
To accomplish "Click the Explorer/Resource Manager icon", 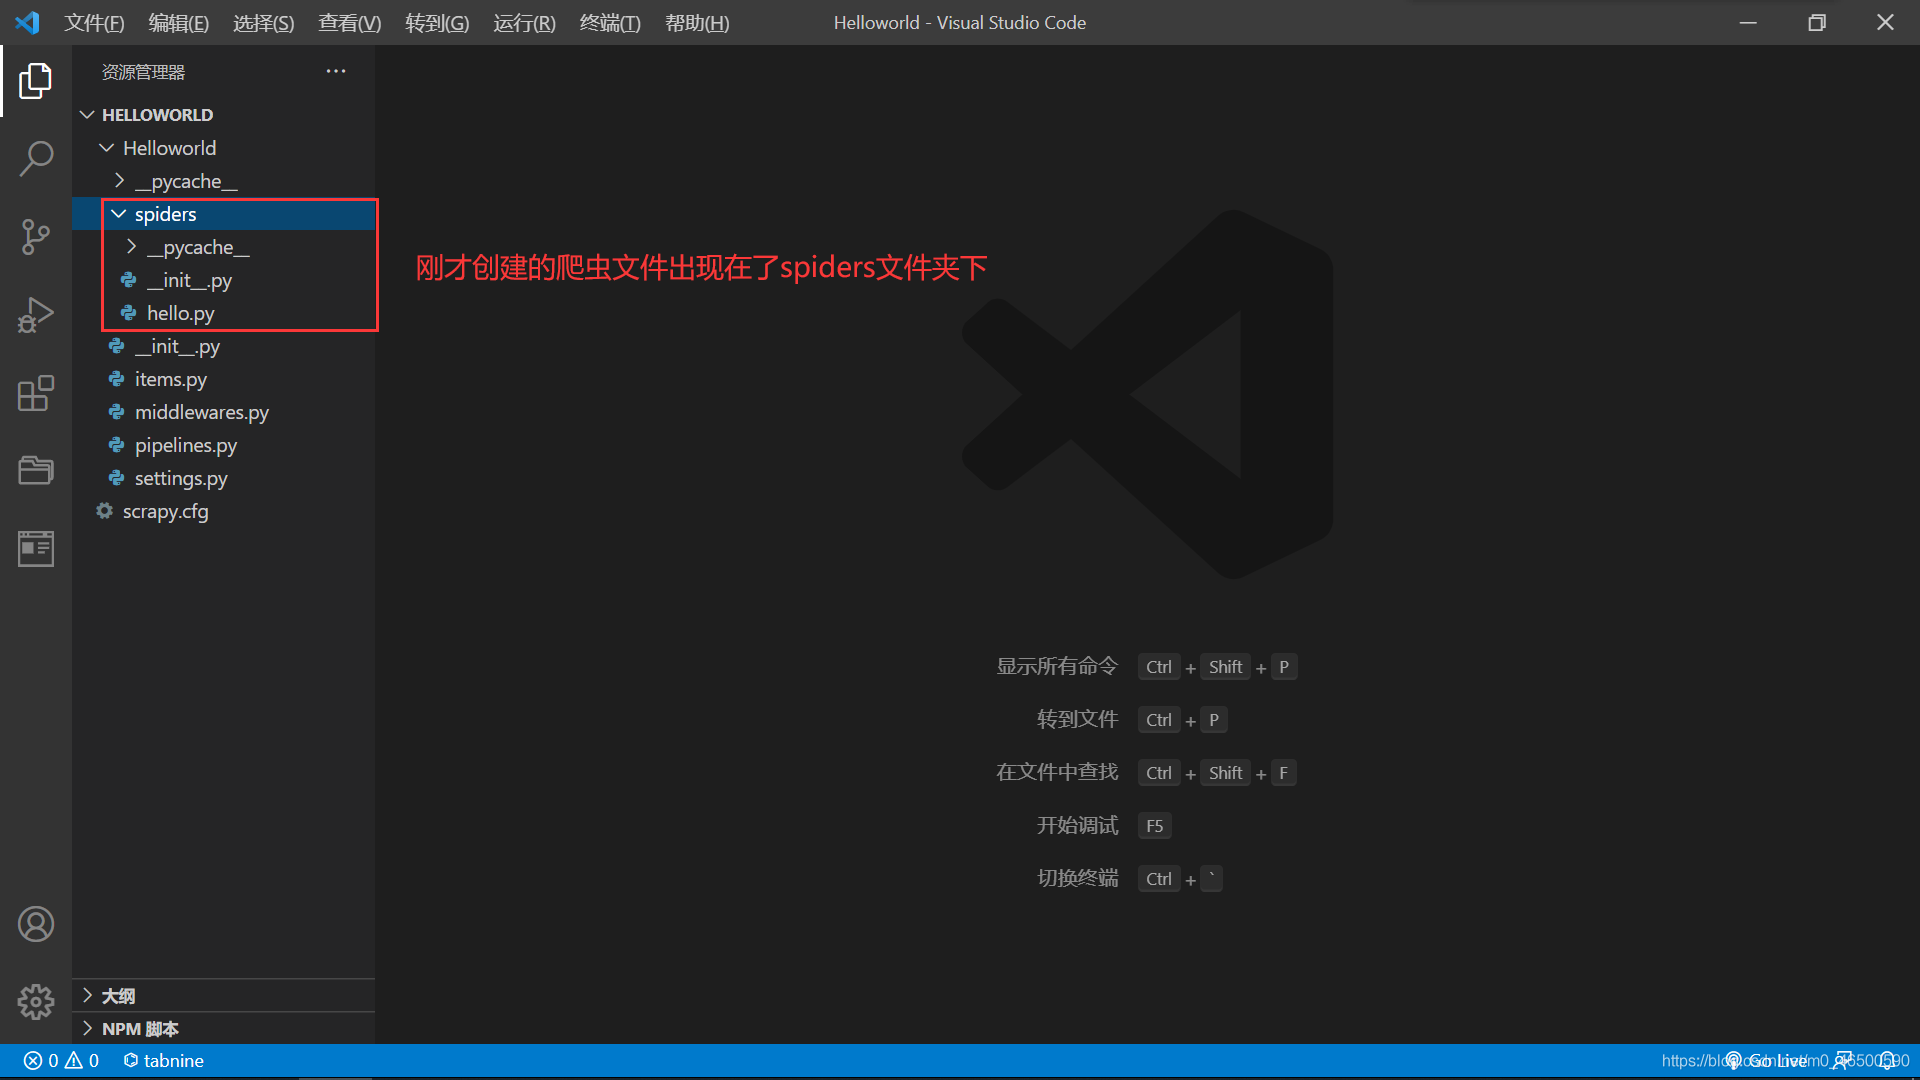I will coord(36,78).
